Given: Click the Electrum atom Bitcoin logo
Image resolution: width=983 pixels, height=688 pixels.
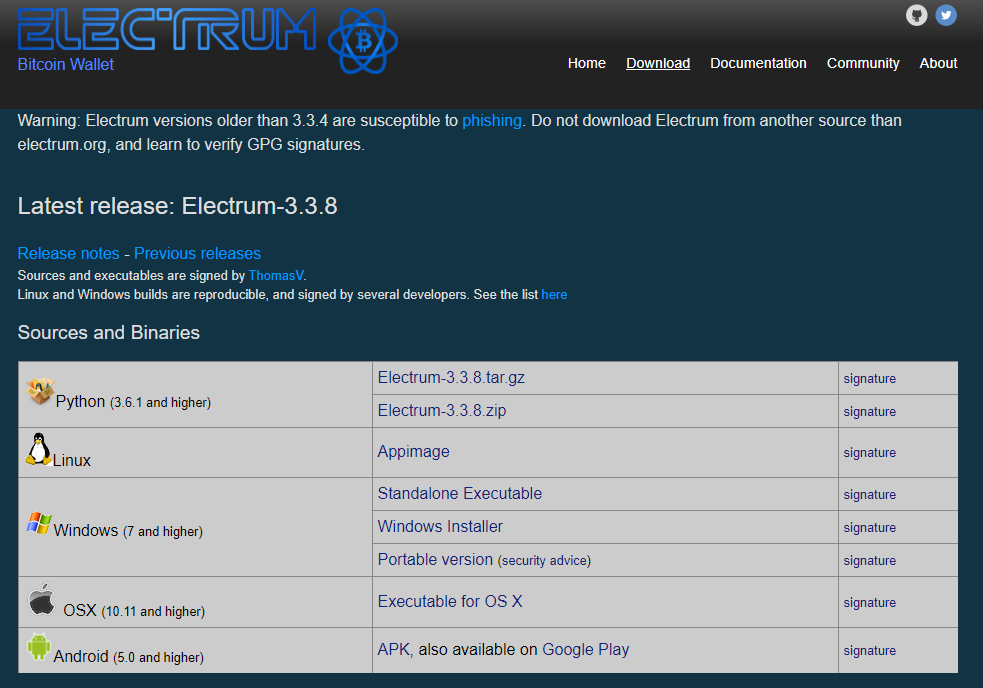Looking at the screenshot, I should [x=363, y=41].
